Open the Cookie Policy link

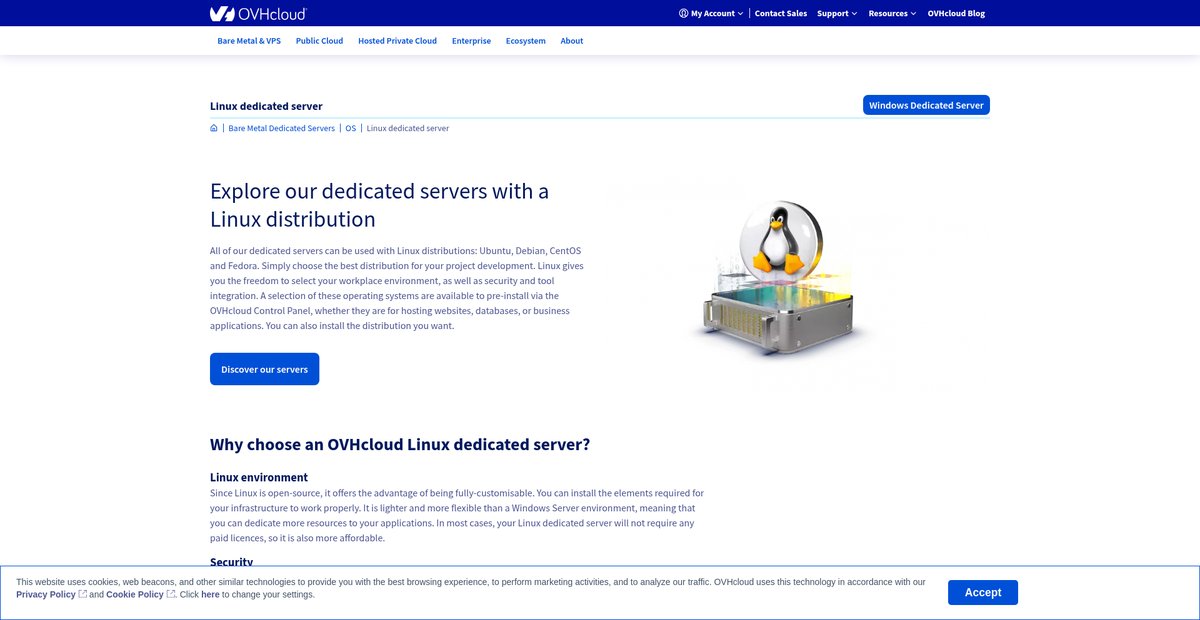[x=135, y=594]
